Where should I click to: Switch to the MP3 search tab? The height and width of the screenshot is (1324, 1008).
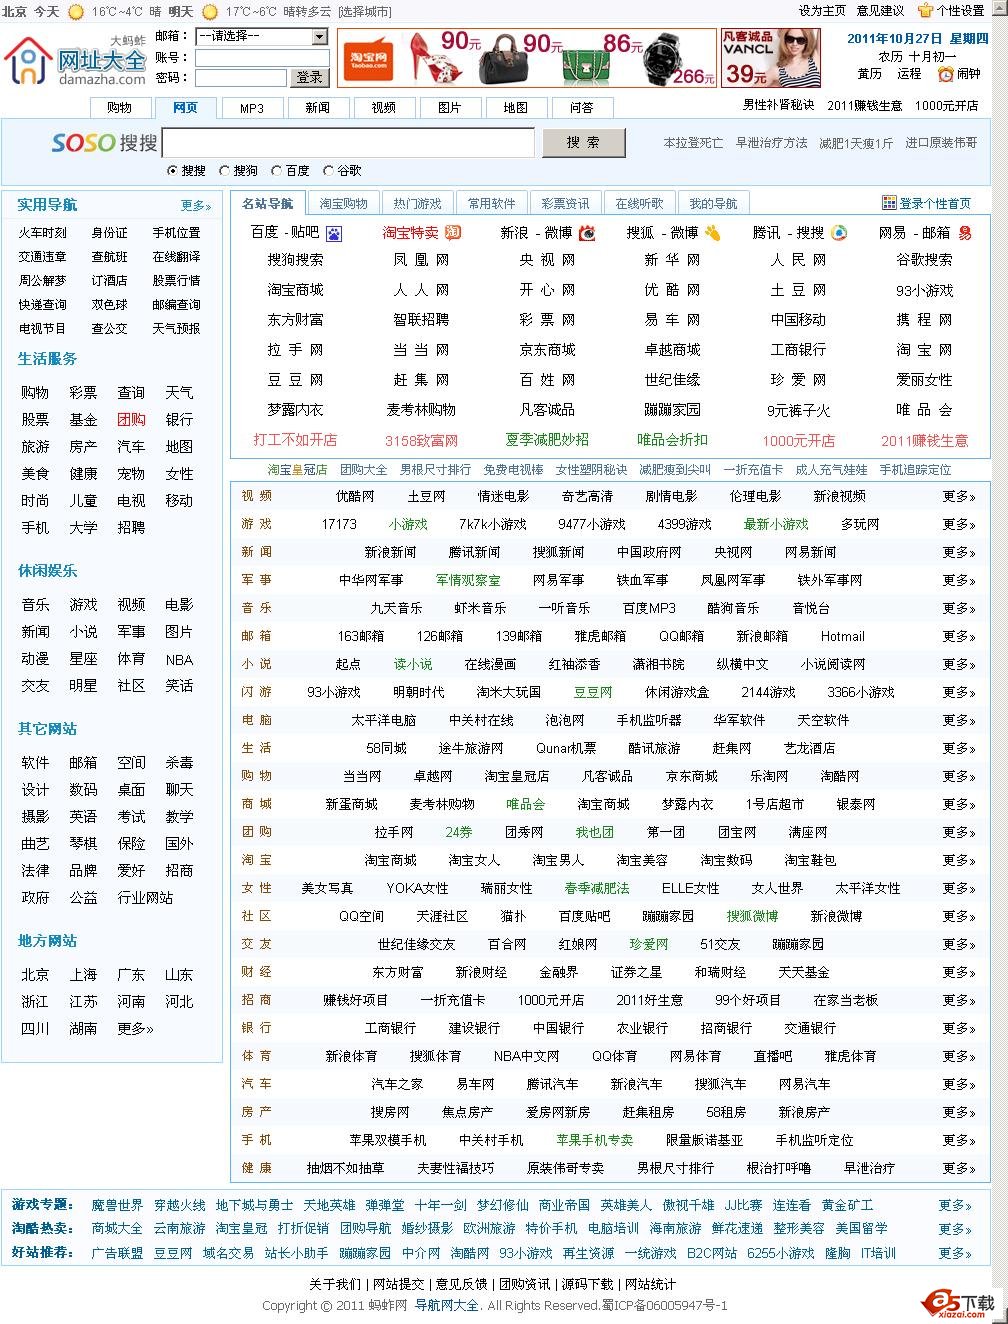pos(251,107)
